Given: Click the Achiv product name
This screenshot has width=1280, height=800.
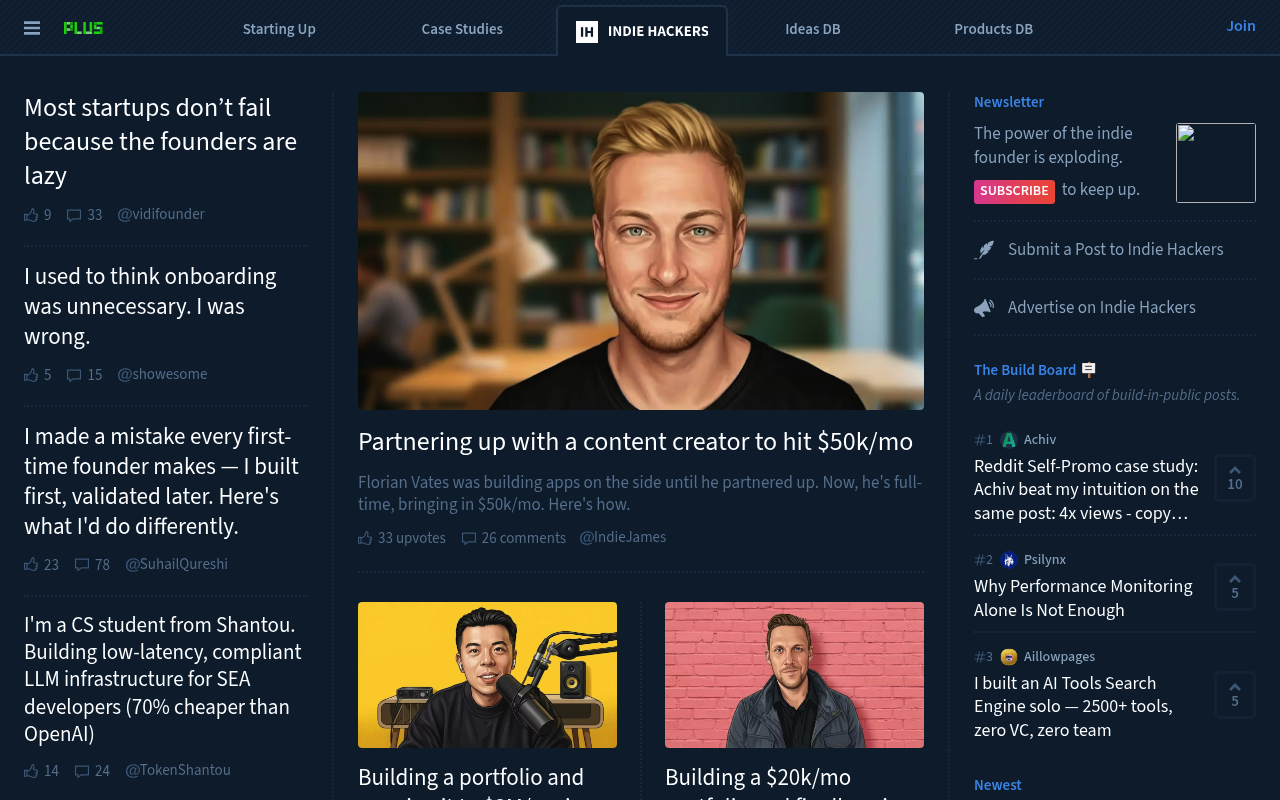Looking at the screenshot, I should [1040, 440].
